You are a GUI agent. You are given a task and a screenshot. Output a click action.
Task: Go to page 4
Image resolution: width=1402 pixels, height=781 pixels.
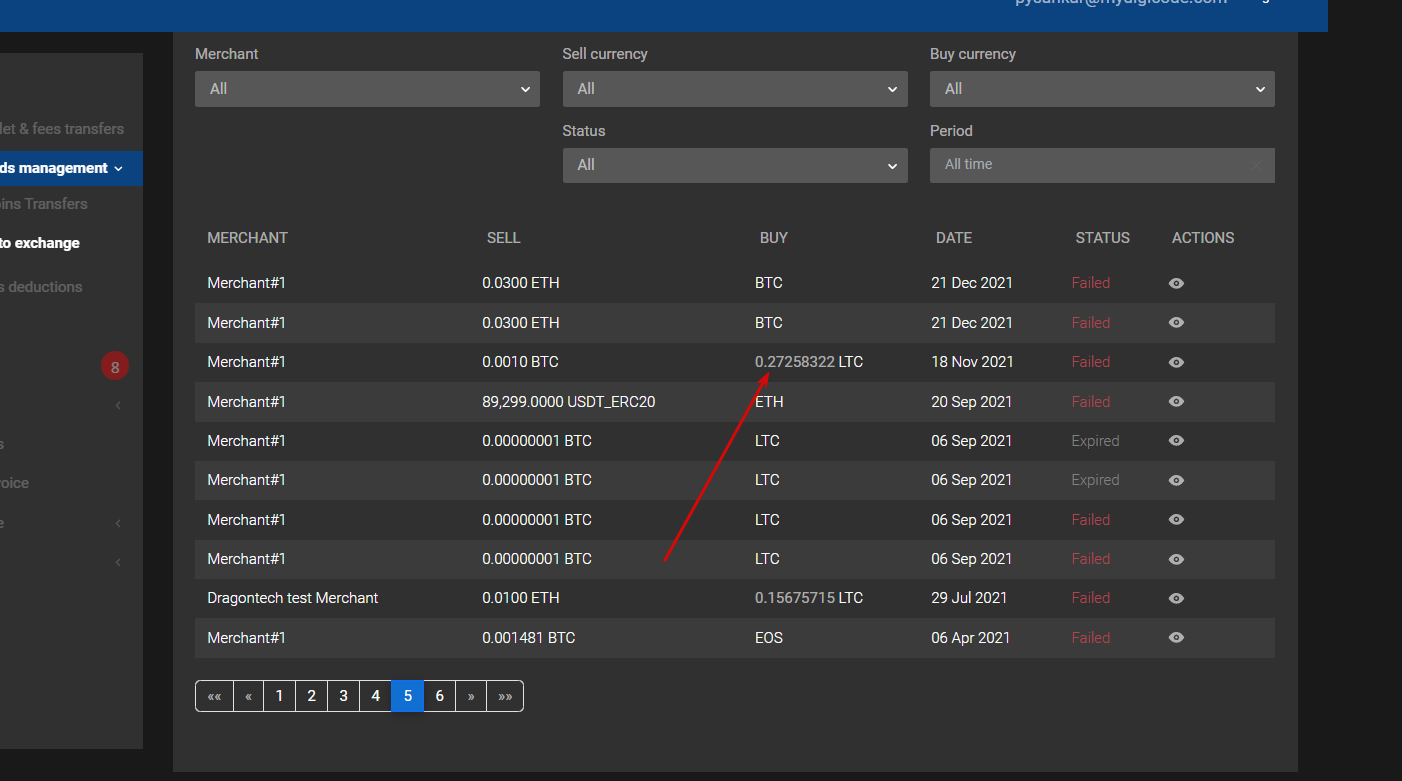(x=375, y=696)
